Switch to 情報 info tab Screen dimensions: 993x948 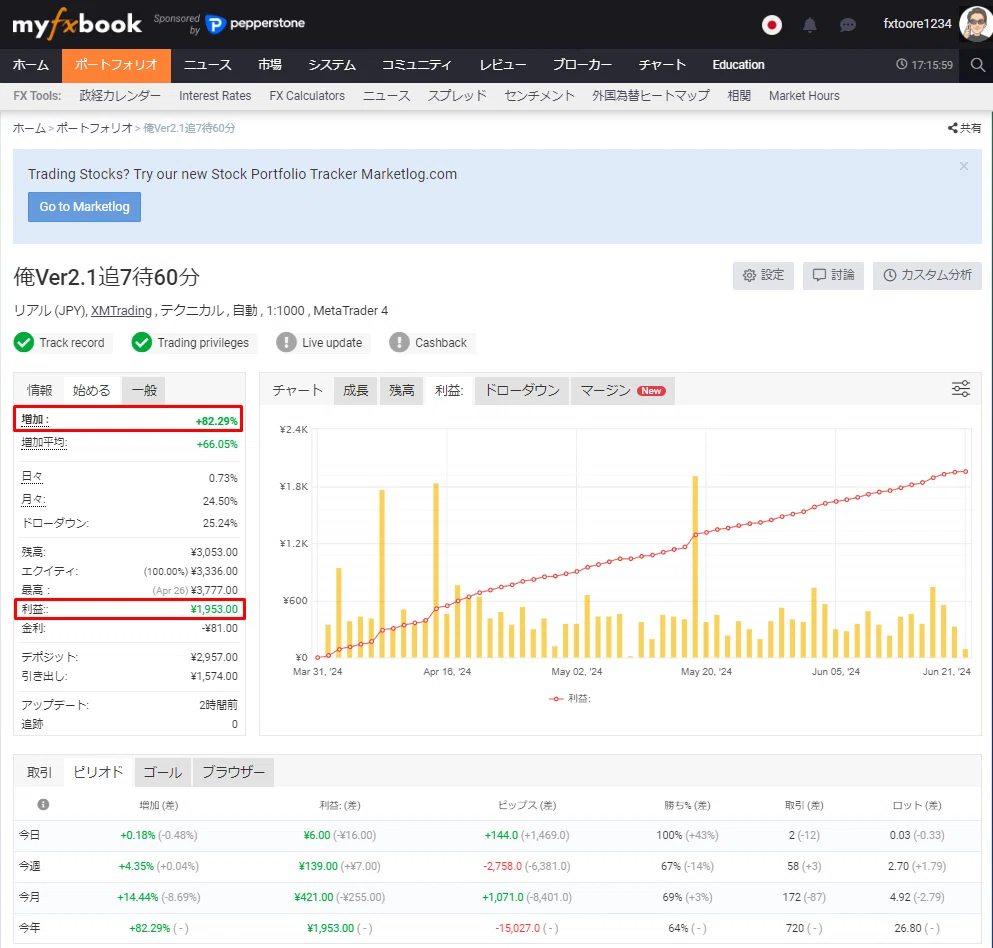39,390
